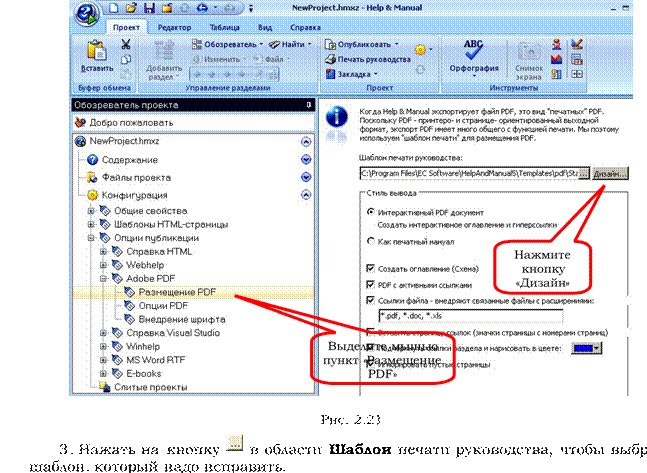Screen dimensions: 647x473
Task: Pin the Обозреватель проекта panel
Action: 309,105
